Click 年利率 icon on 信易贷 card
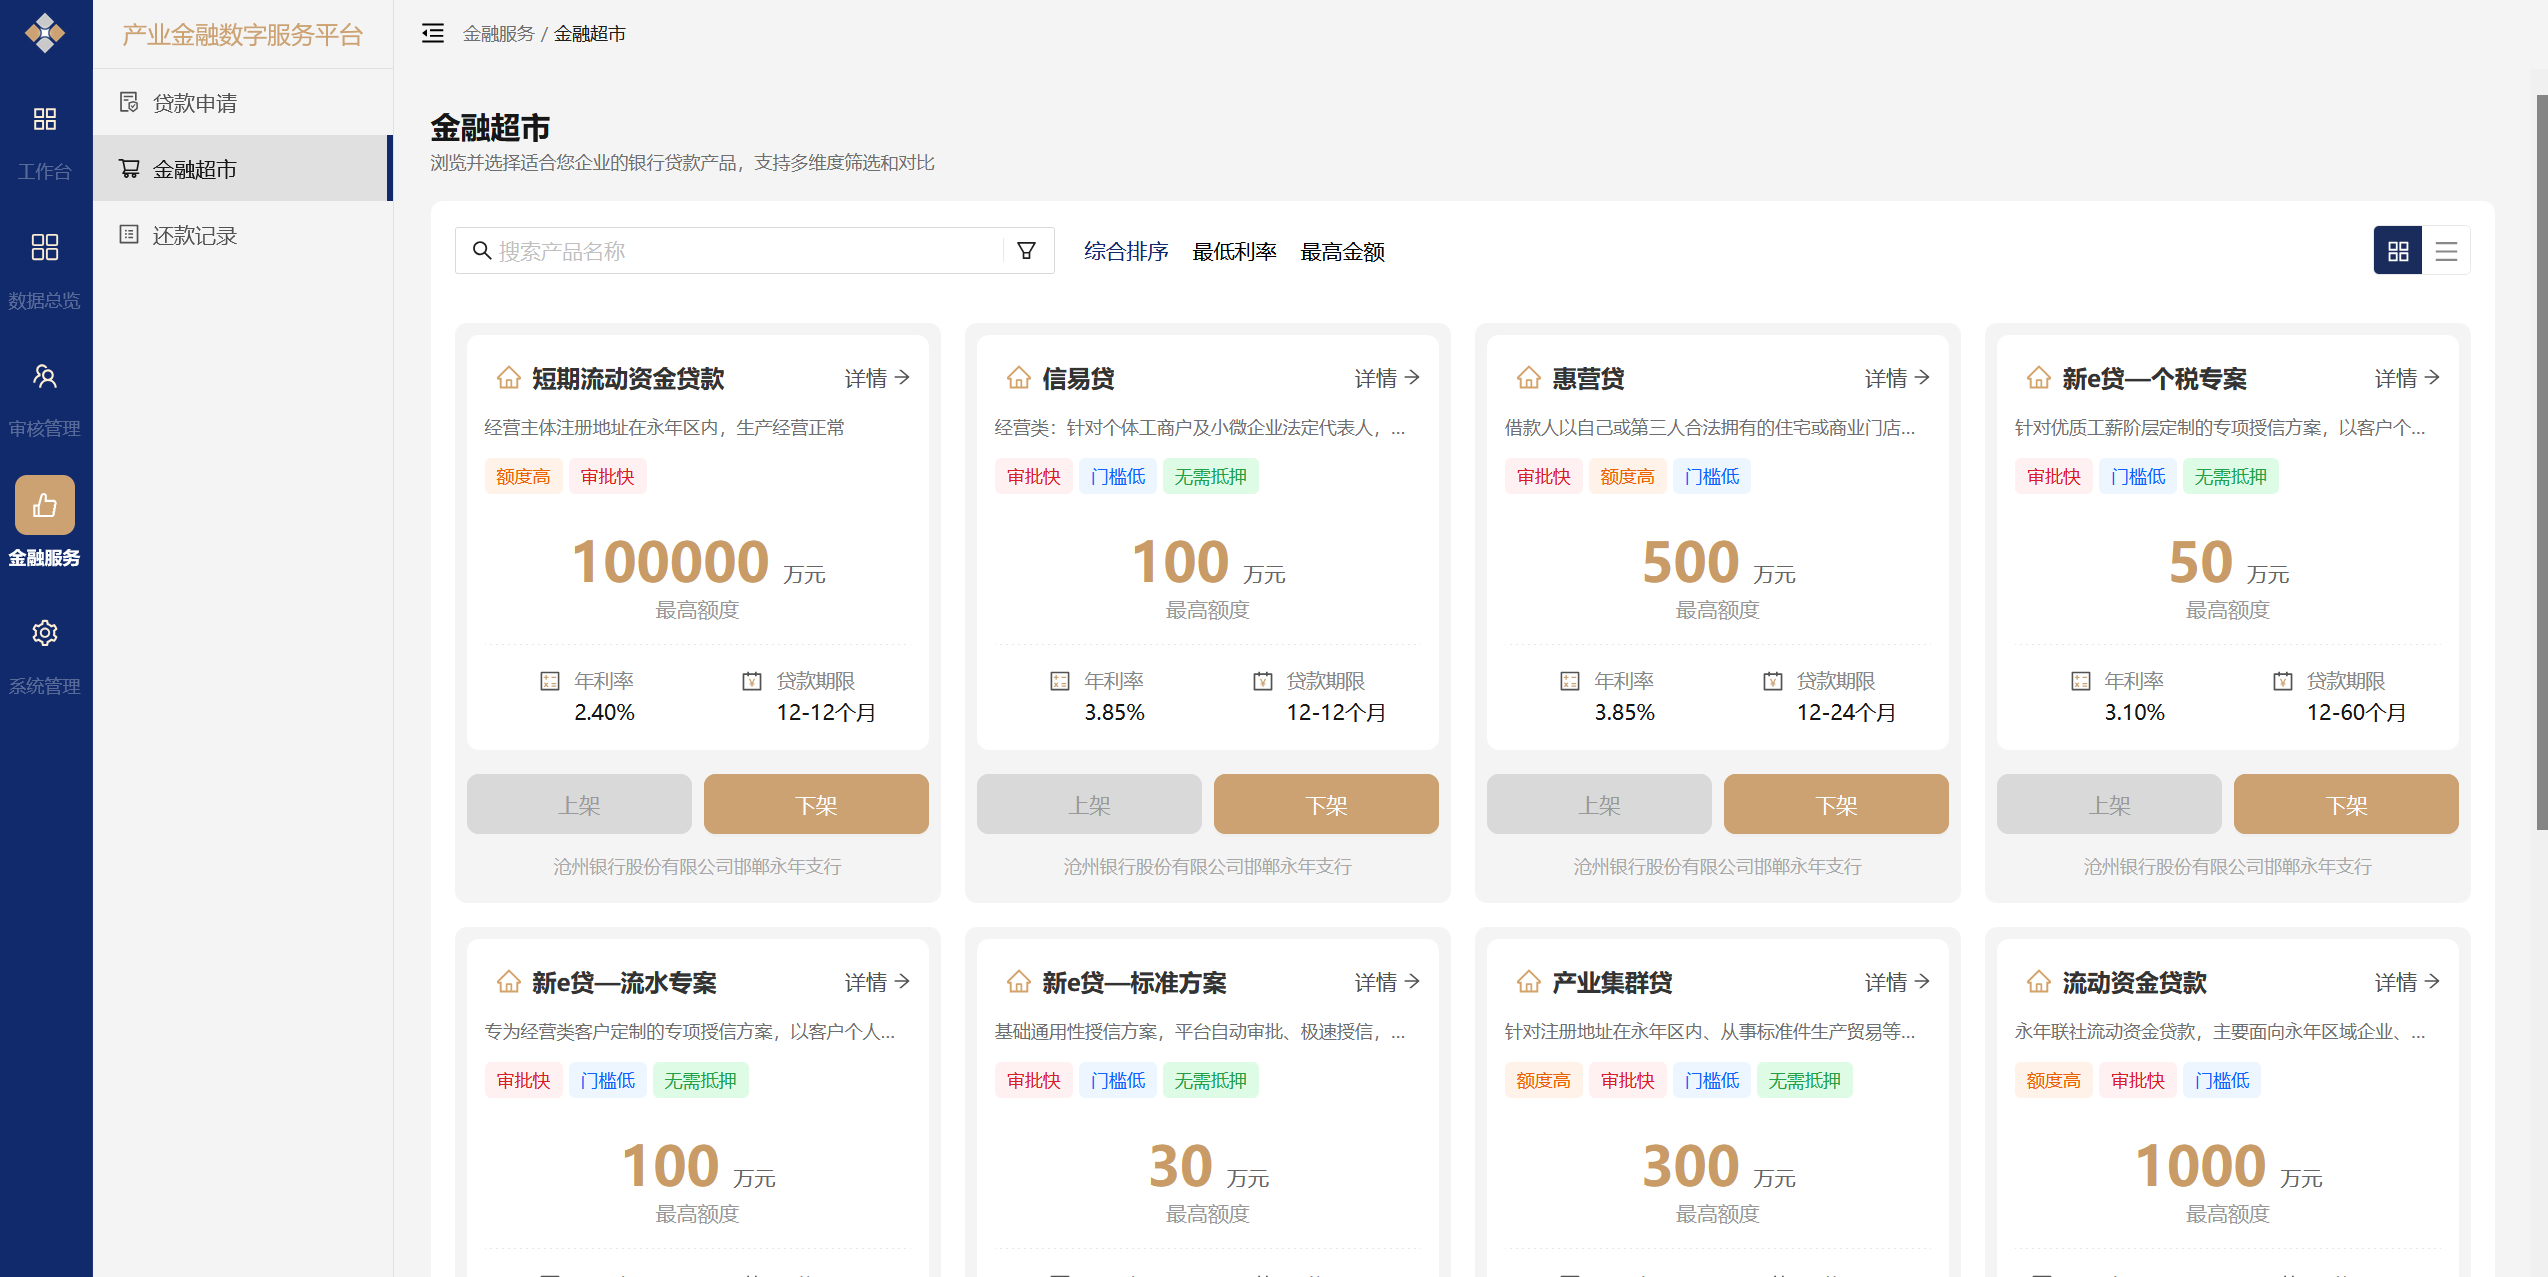2548x1277 pixels. pos(1060,681)
